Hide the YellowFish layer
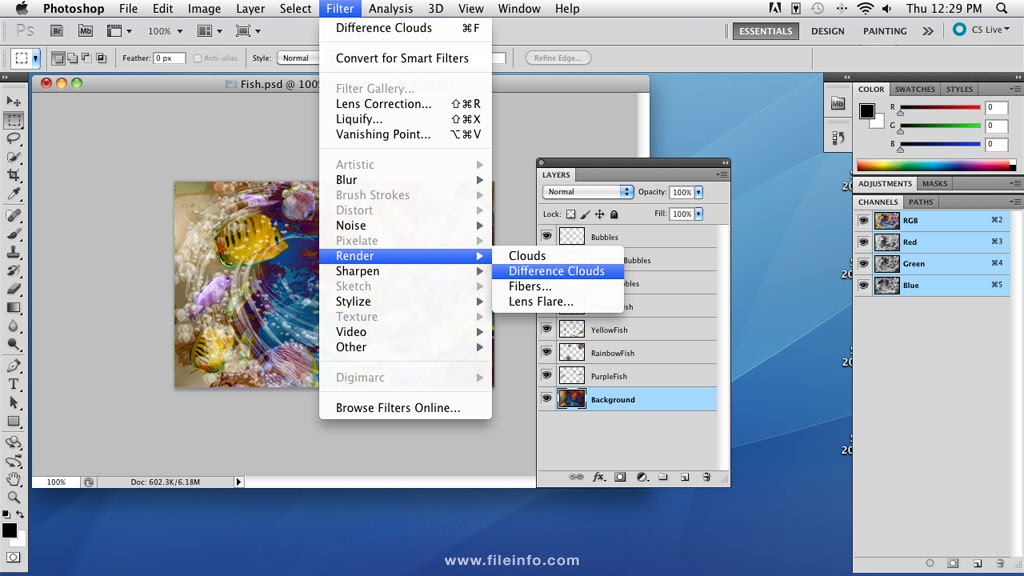This screenshot has height=576, width=1024. (x=547, y=330)
